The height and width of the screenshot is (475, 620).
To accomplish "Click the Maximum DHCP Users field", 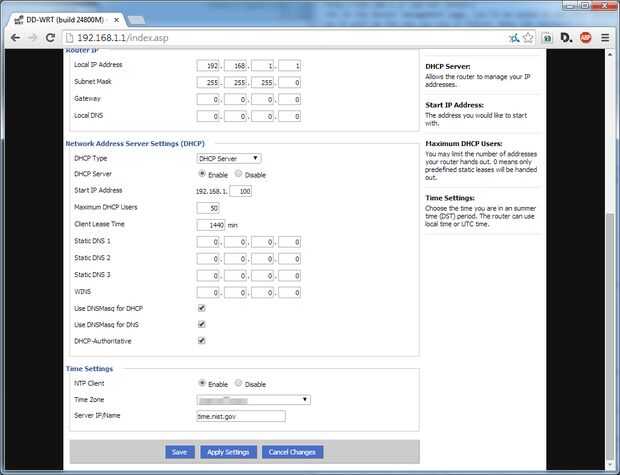I will click(x=208, y=208).
